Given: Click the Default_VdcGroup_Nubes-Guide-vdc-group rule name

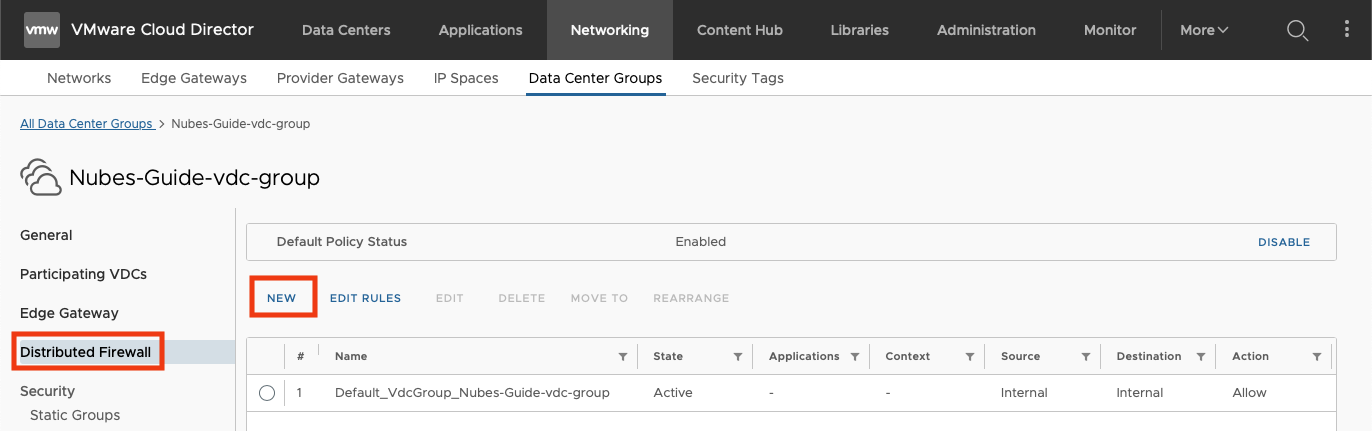Looking at the screenshot, I should [472, 393].
